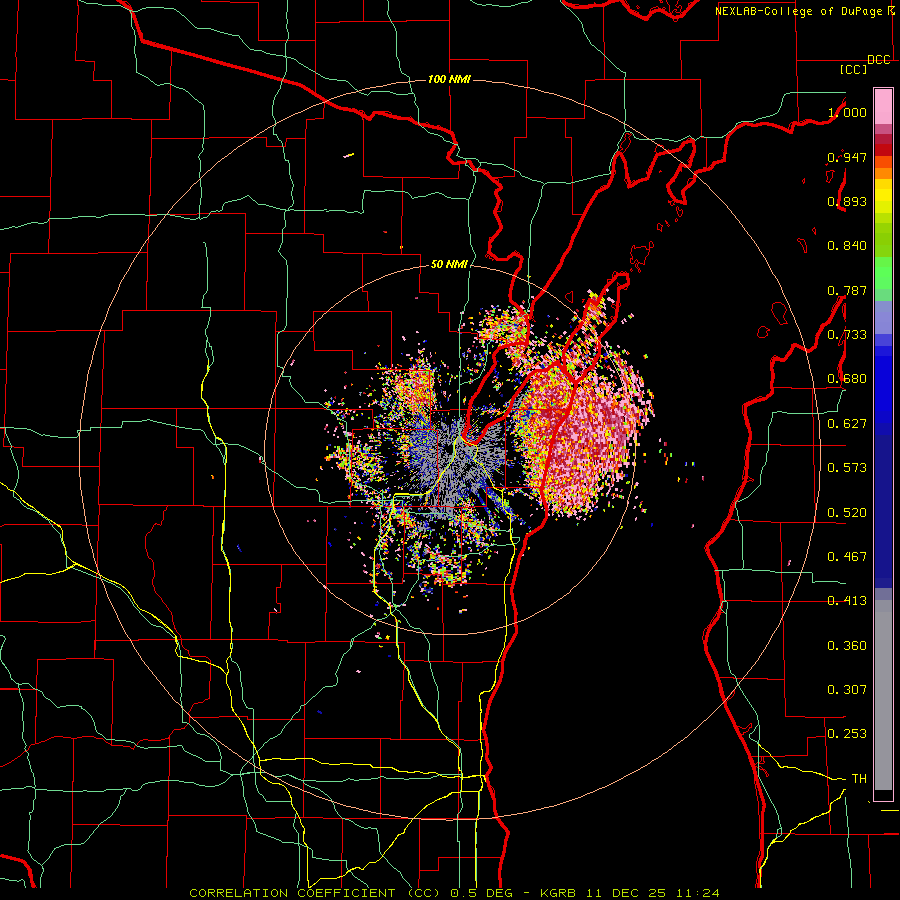This screenshot has width=900, height=900.
Task: Click the 0.520 legend value
Action: click(847, 512)
